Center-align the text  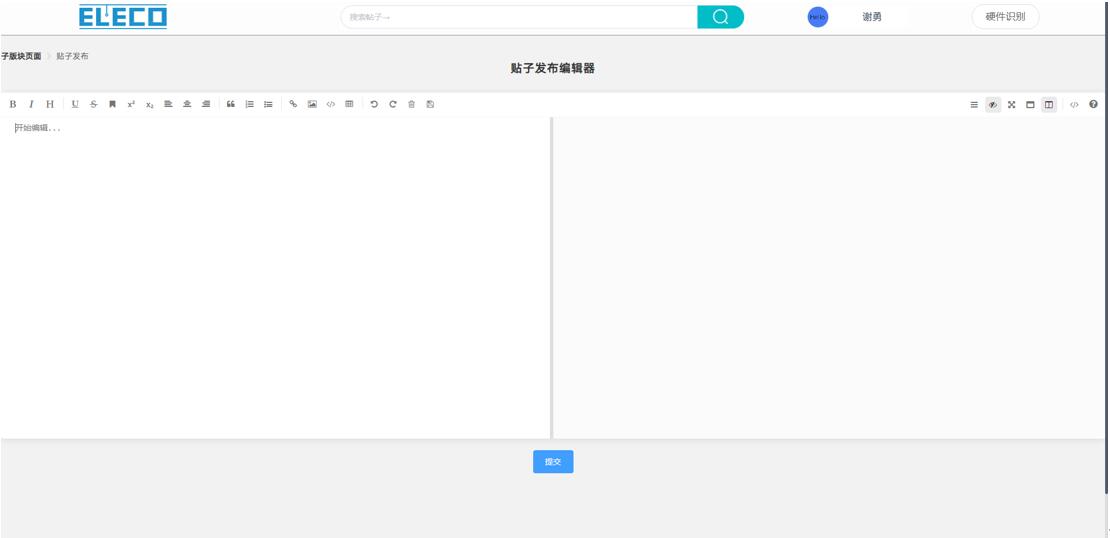click(187, 104)
